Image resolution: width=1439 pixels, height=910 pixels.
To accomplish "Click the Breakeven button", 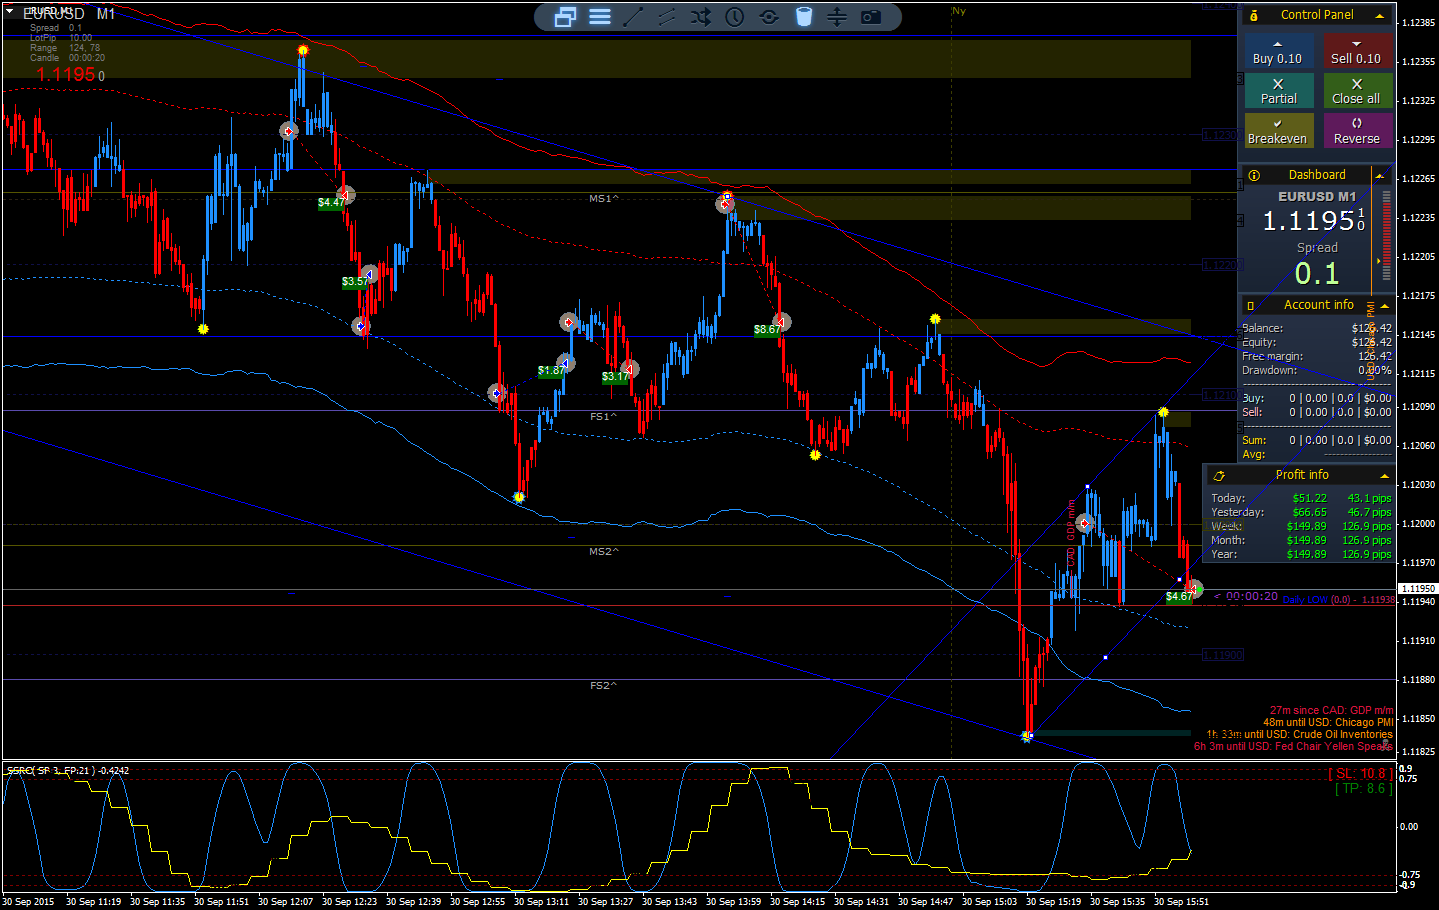I will pyautogui.click(x=1278, y=131).
